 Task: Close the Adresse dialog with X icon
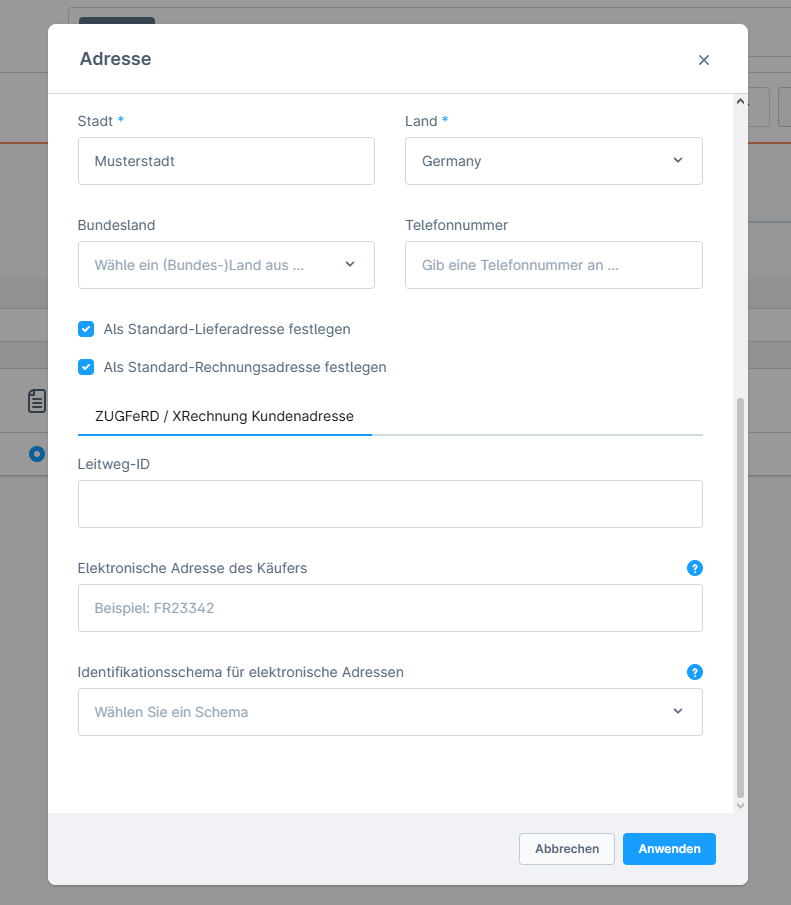click(704, 60)
